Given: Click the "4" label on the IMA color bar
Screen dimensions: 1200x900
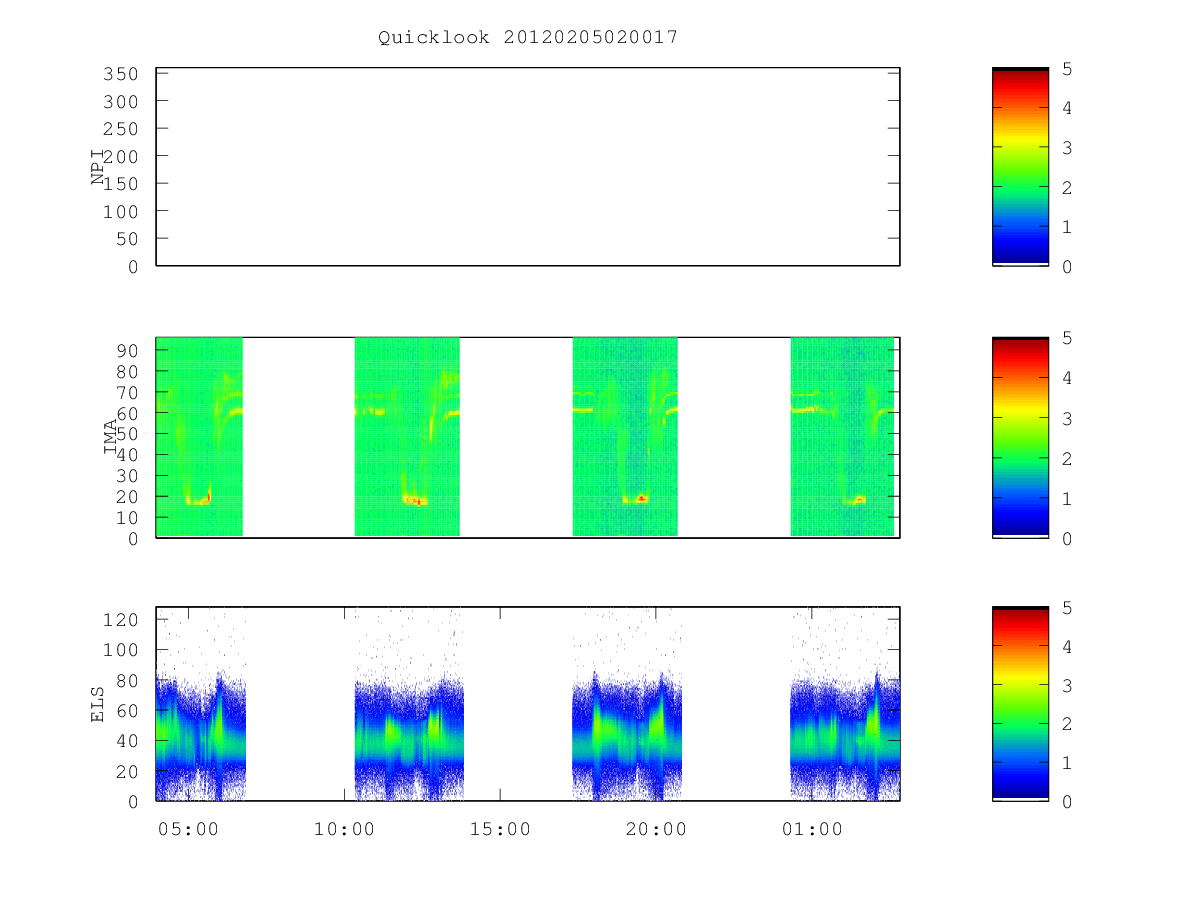Looking at the screenshot, I should [x=1067, y=379].
